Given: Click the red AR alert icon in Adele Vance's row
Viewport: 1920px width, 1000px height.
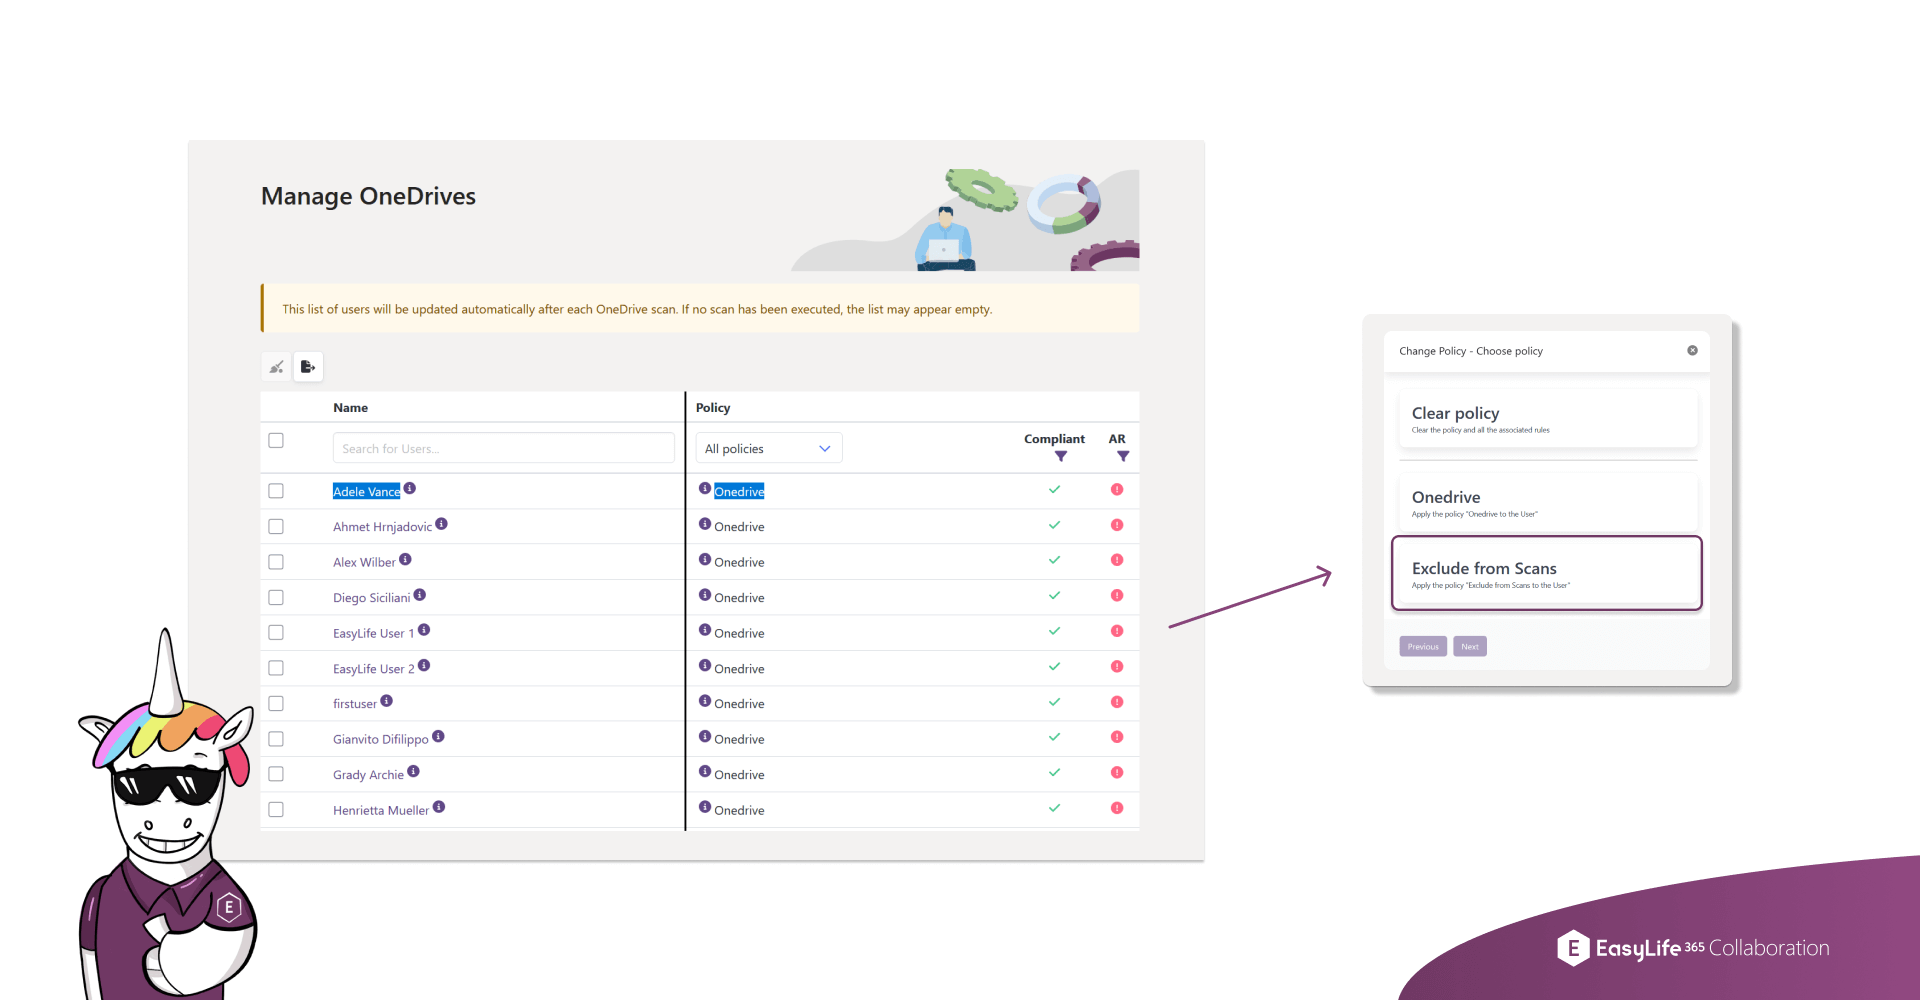Looking at the screenshot, I should tap(1117, 490).
